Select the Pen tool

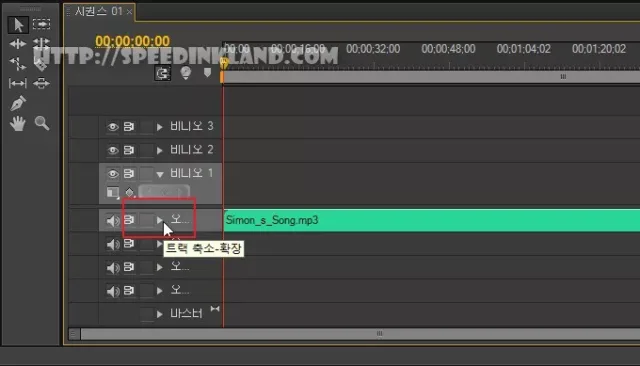point(18,103)
